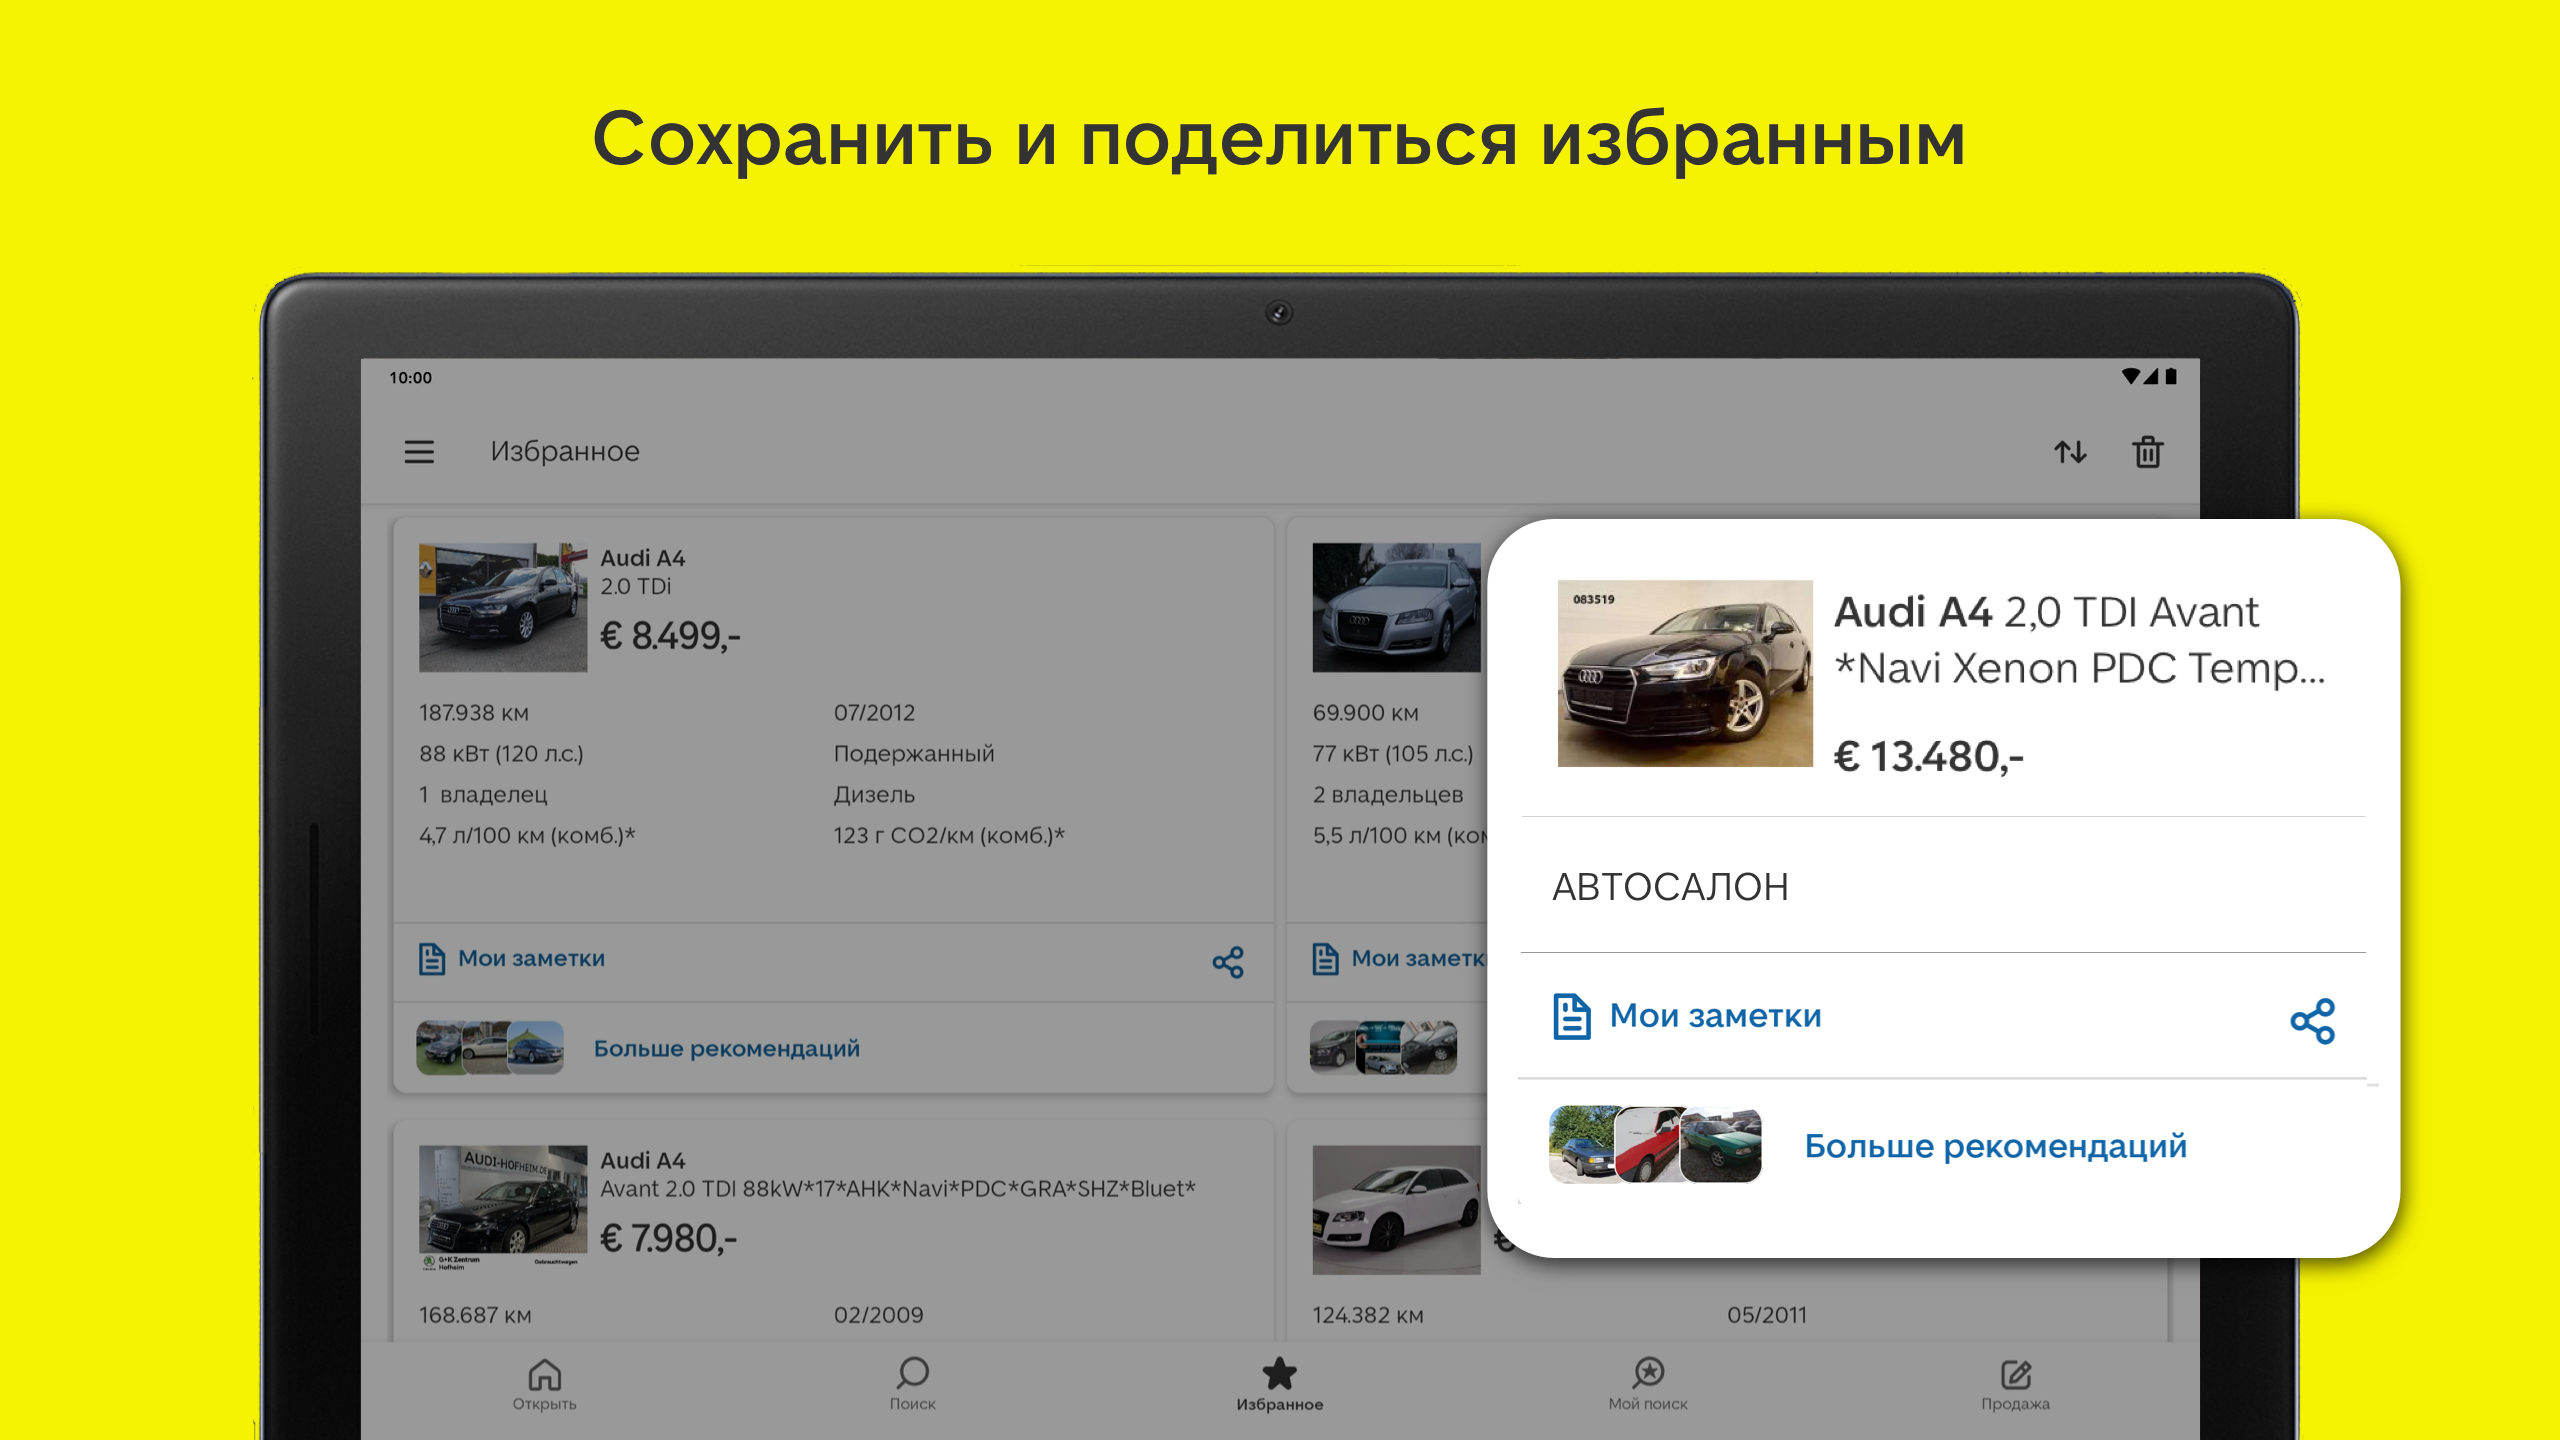Select the price € 13.480,-
The width and height of the screenshot is (2560, 1440).
(x=1927, y=757)
